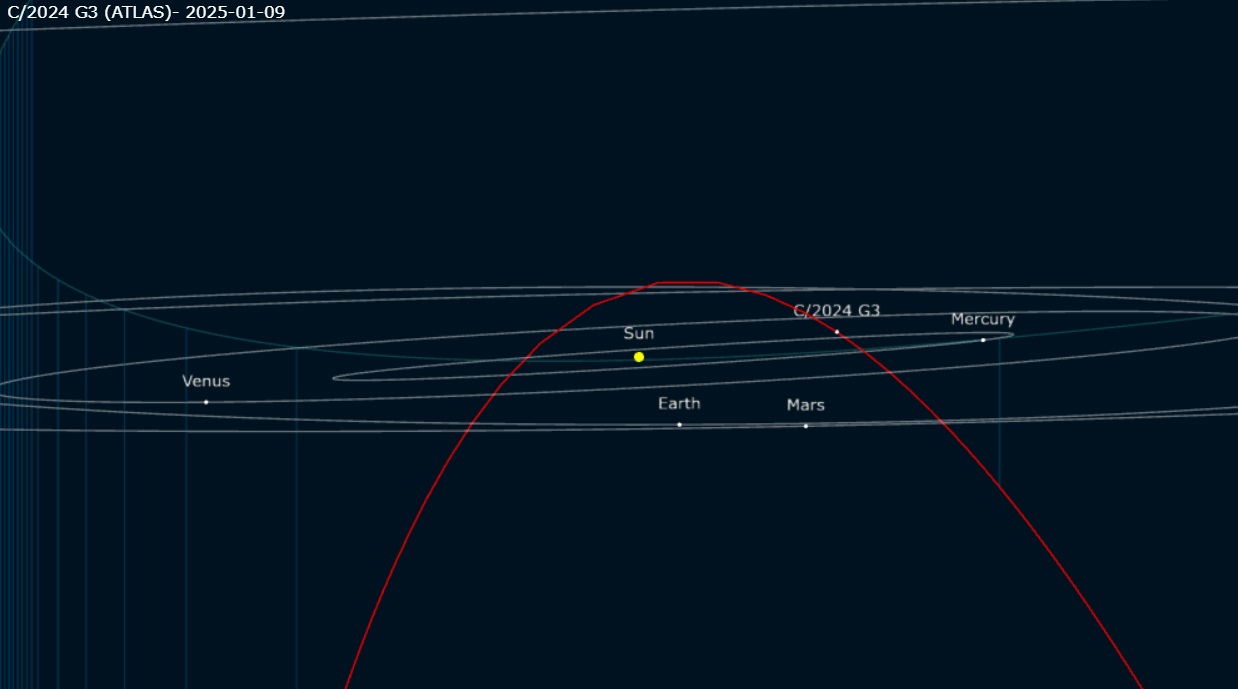Click the flat top of the red comet orbit
This screenshot has height=689, width=1238.
688,283
